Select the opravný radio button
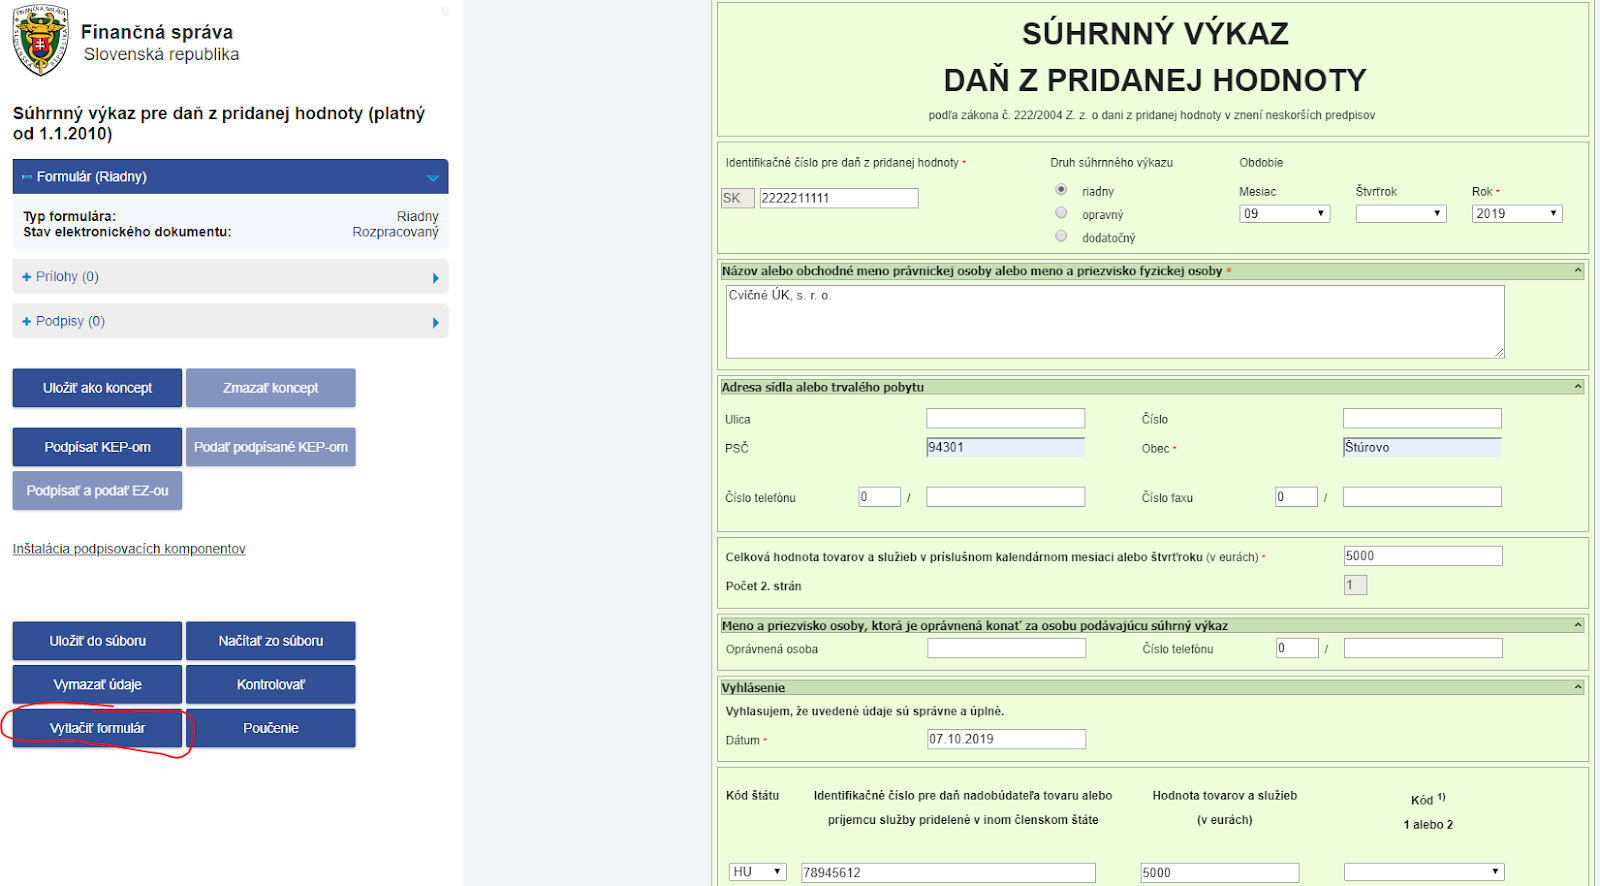1600x886 pixels. point(1061,213)
